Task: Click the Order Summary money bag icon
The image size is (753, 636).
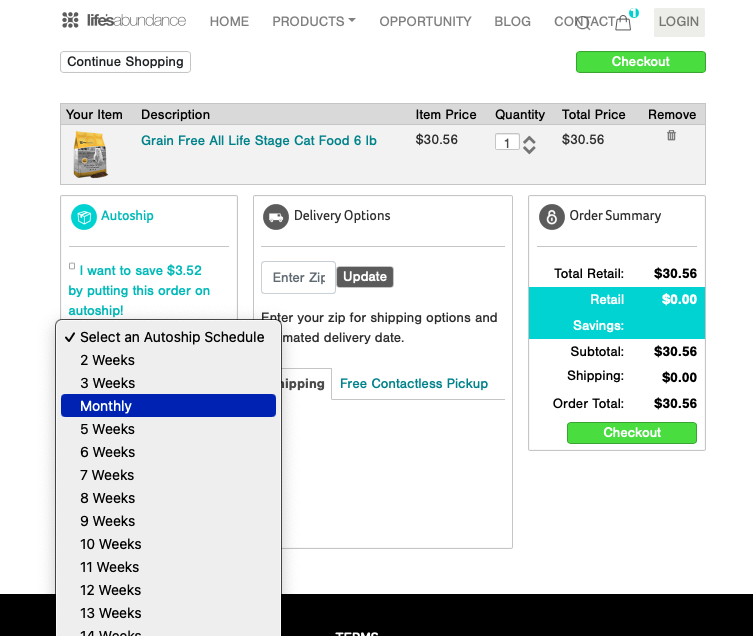Action: pos(552,217)
